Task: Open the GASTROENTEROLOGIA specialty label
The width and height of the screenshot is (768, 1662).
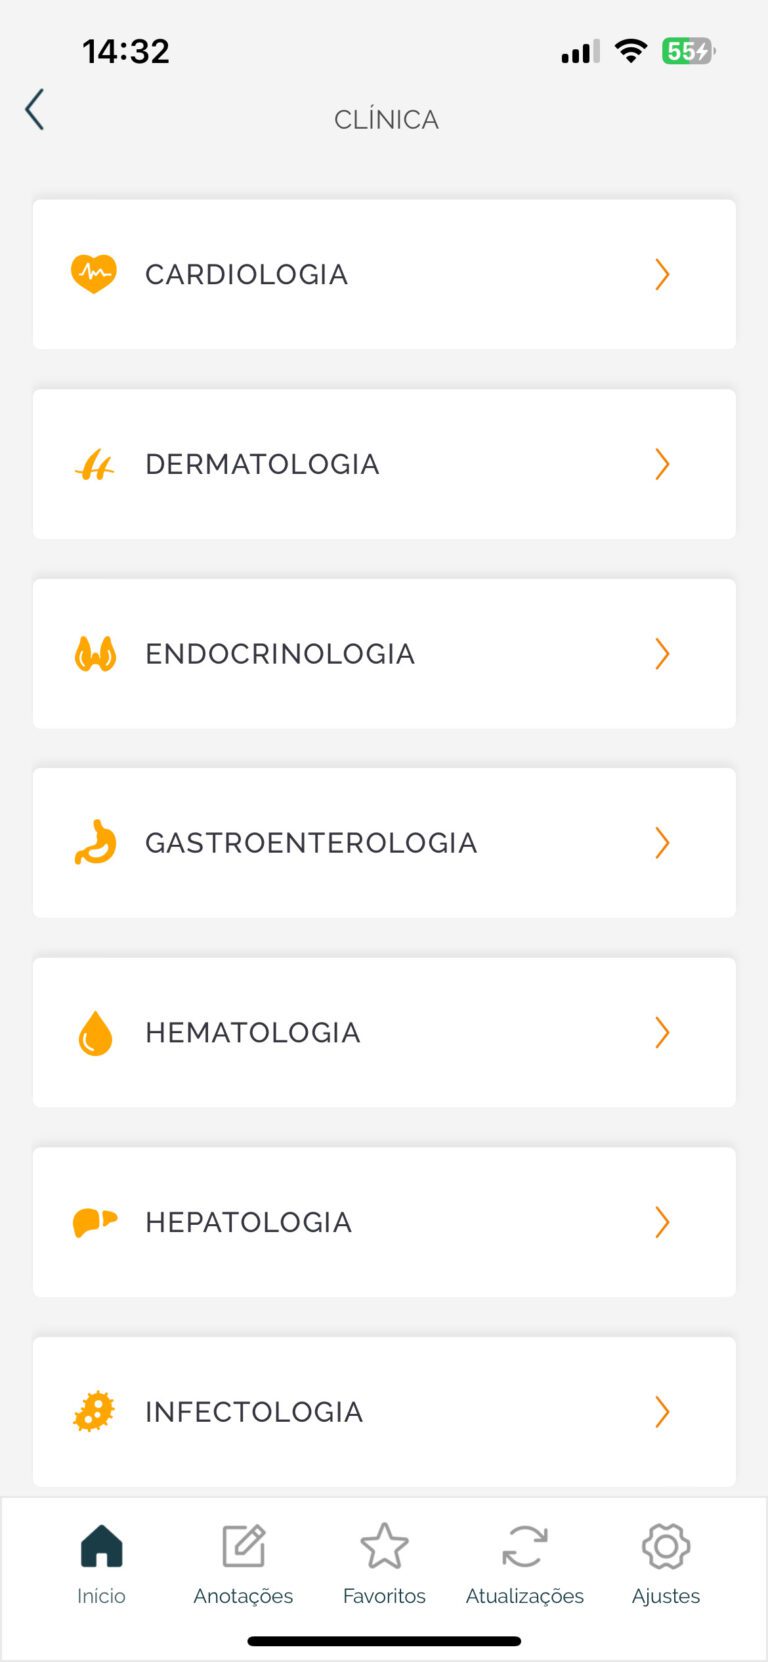Action: point(311,843)
